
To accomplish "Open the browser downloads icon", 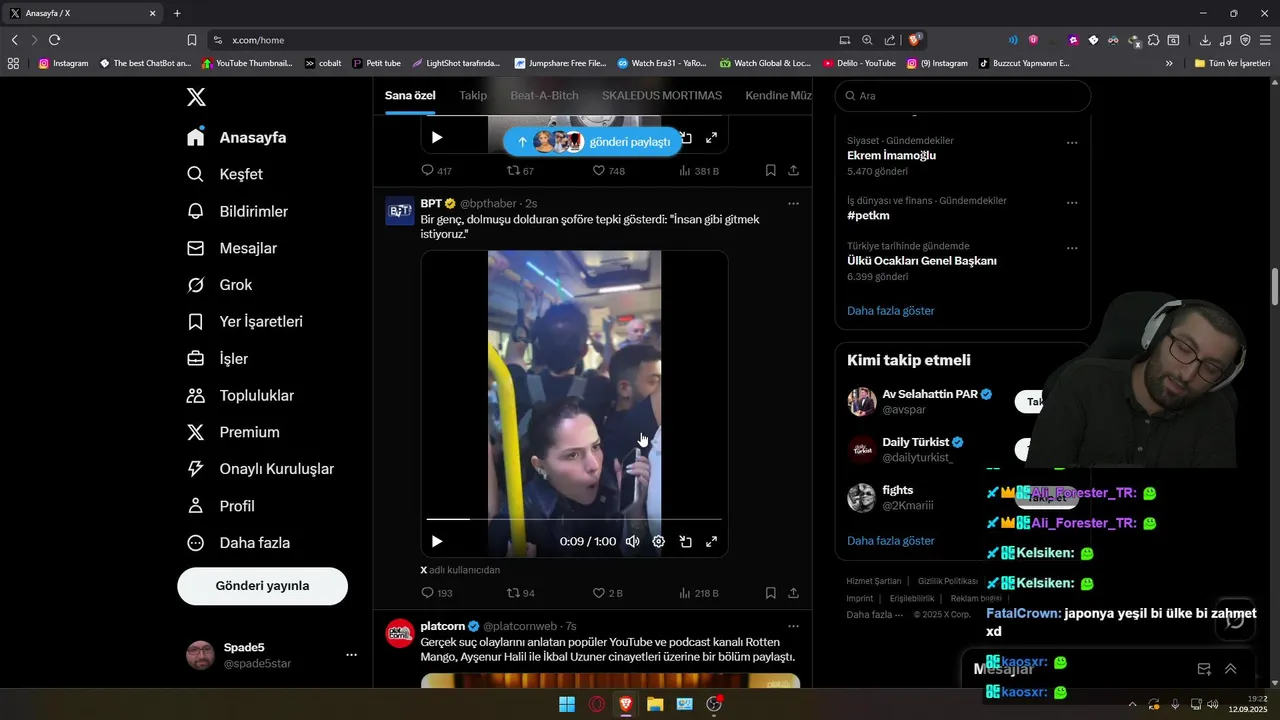I will pyautogui.click(x=1205, y=40).
